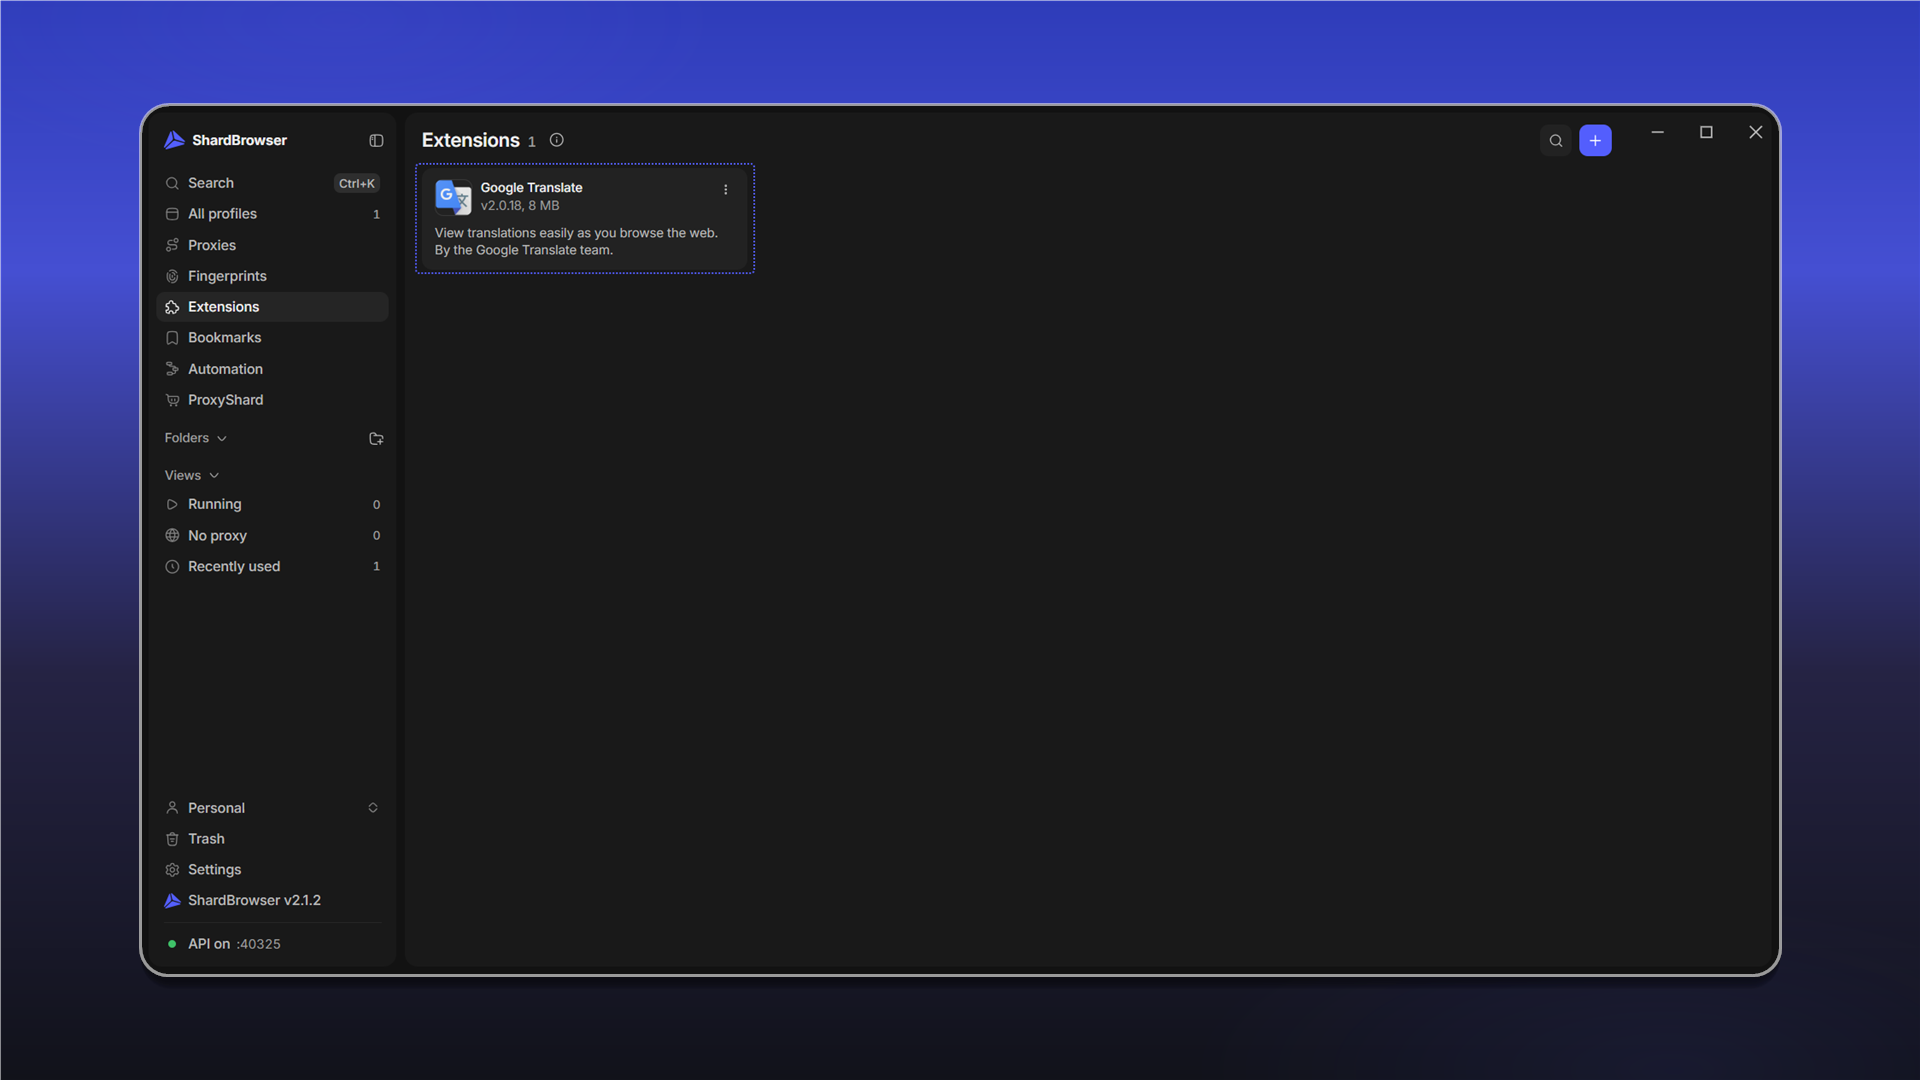Switch the Personal workspace dropdown
This screenshot has width=1920, height=1080.
click(x=272, y=808)
